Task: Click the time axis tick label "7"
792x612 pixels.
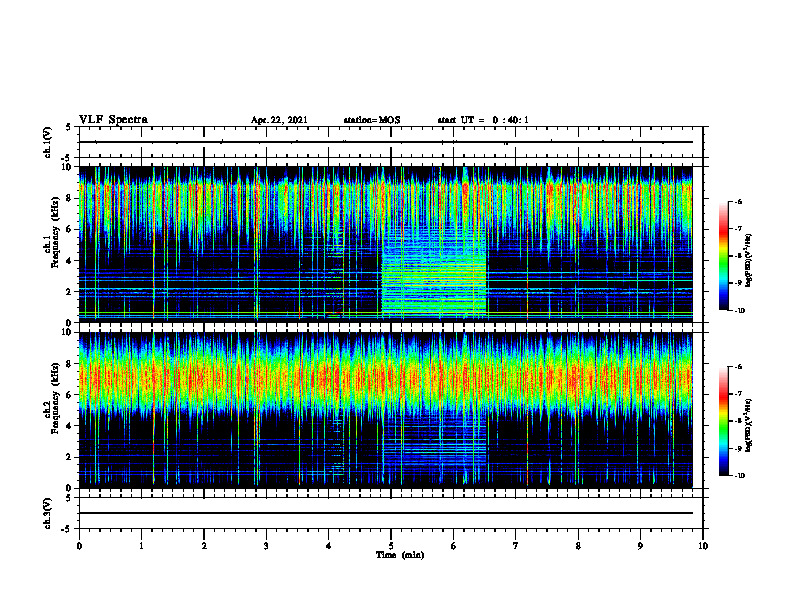Action: [516, 546]
